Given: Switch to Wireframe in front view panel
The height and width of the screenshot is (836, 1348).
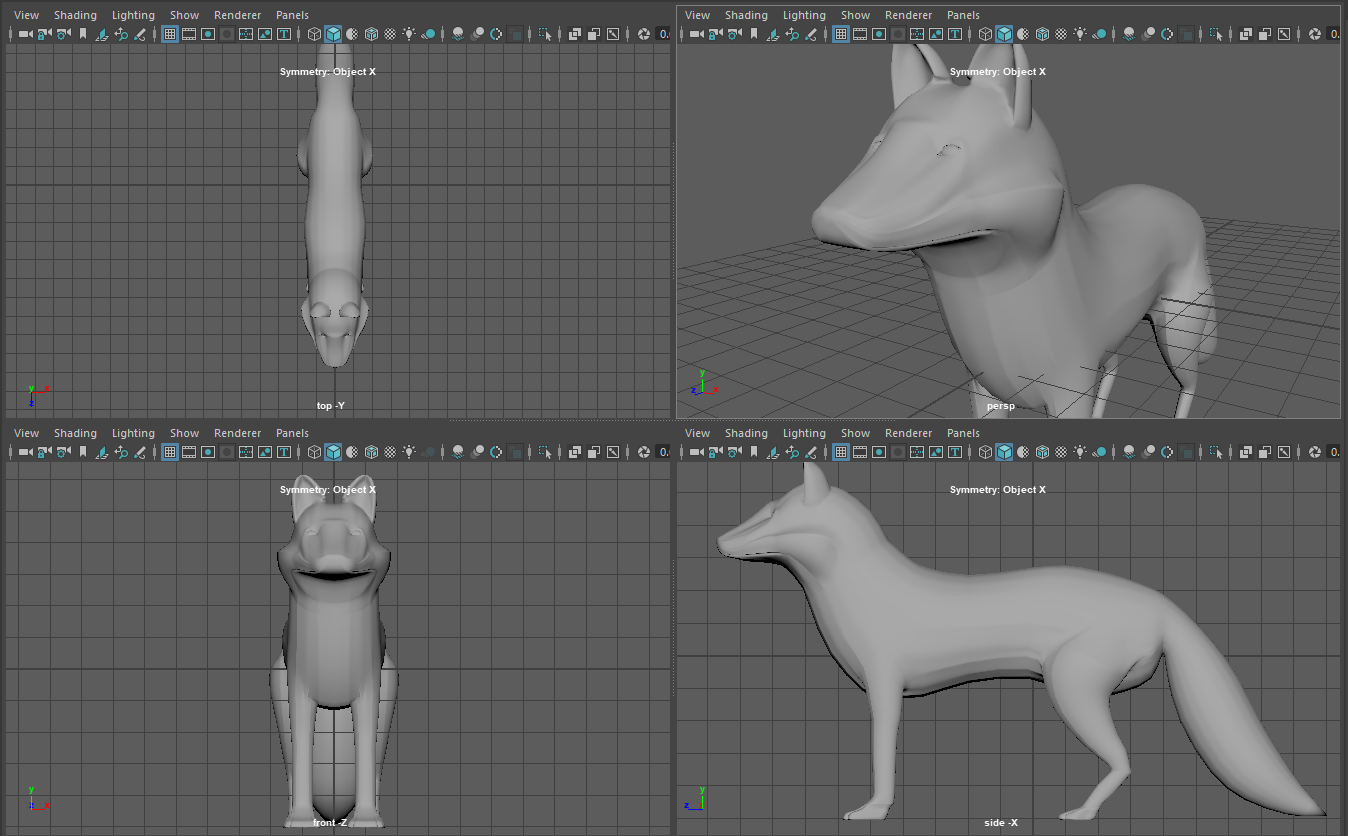Looking at the screenshot, I should (314, 452).
